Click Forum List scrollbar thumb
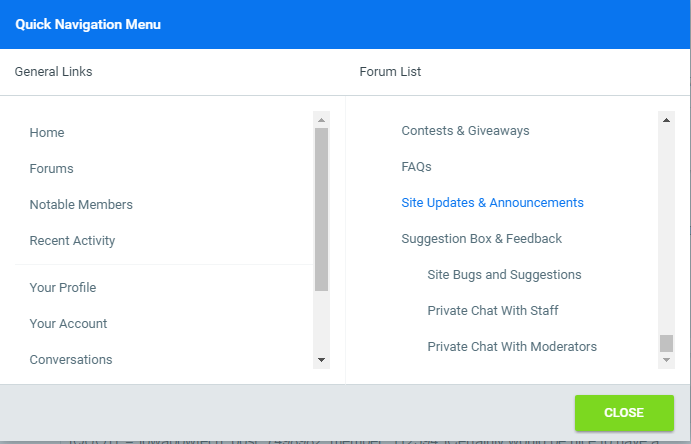 666,343
